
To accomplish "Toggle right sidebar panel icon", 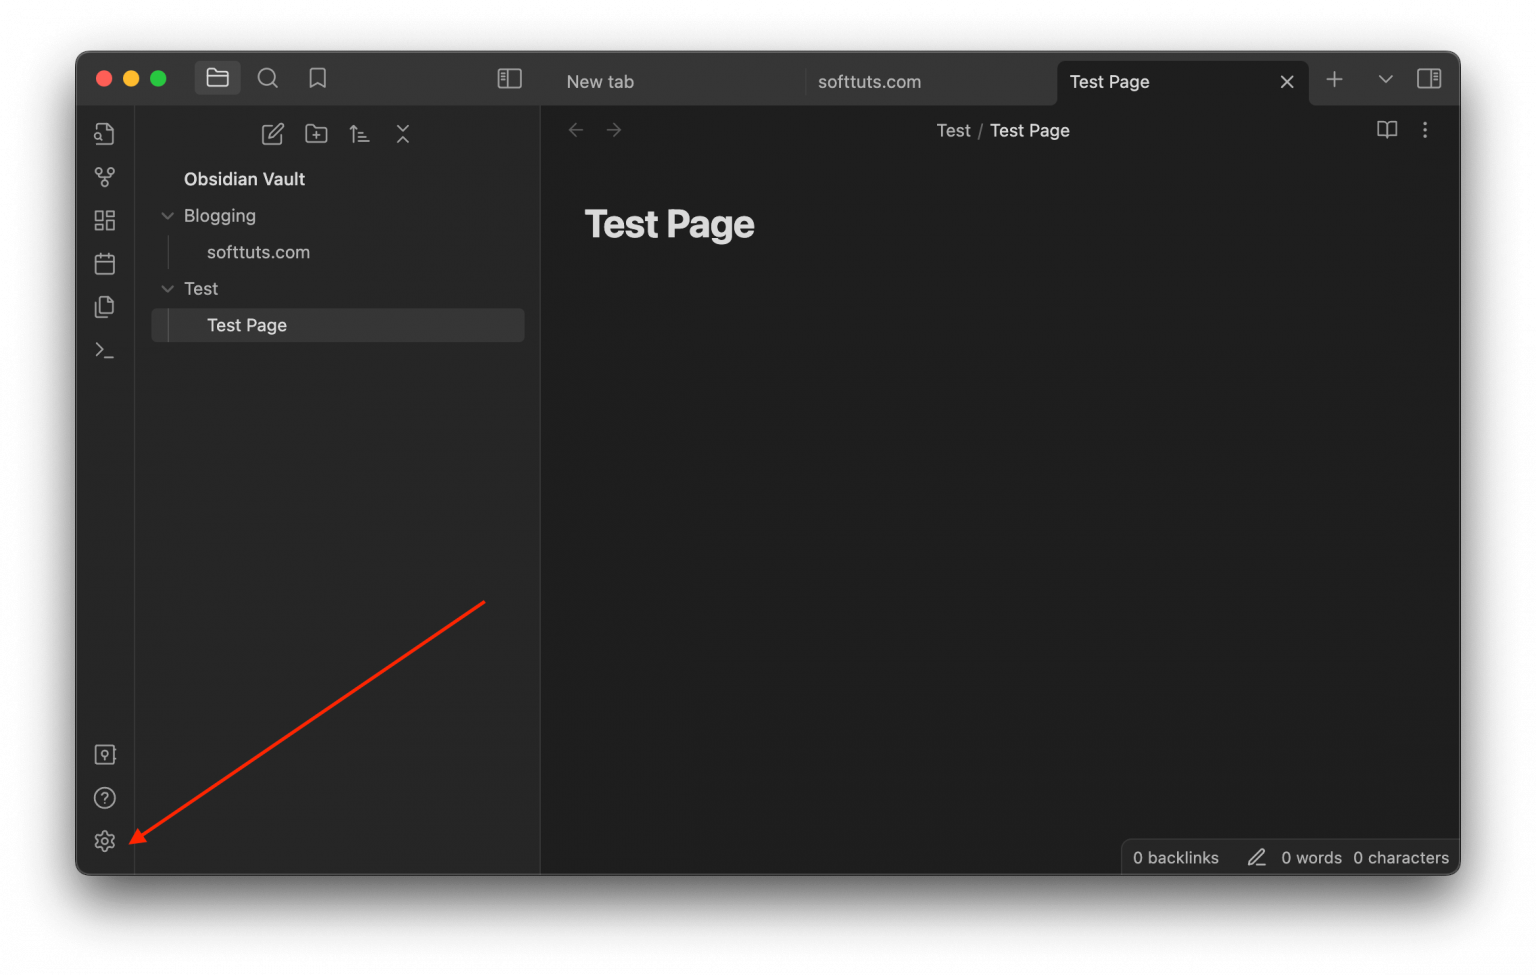I will point(1429,79).
